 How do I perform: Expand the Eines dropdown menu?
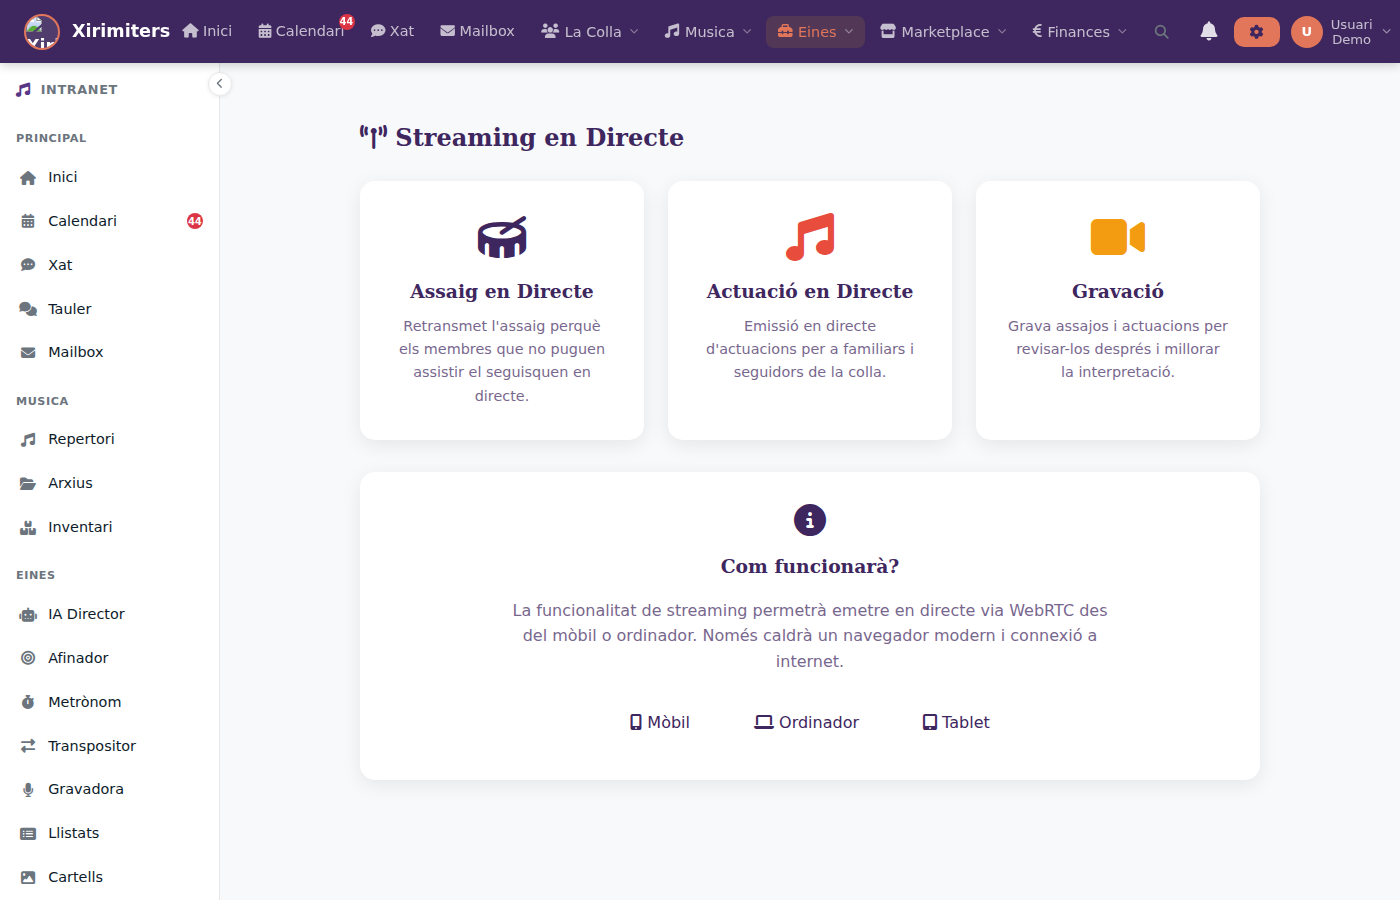click(815, 31)
